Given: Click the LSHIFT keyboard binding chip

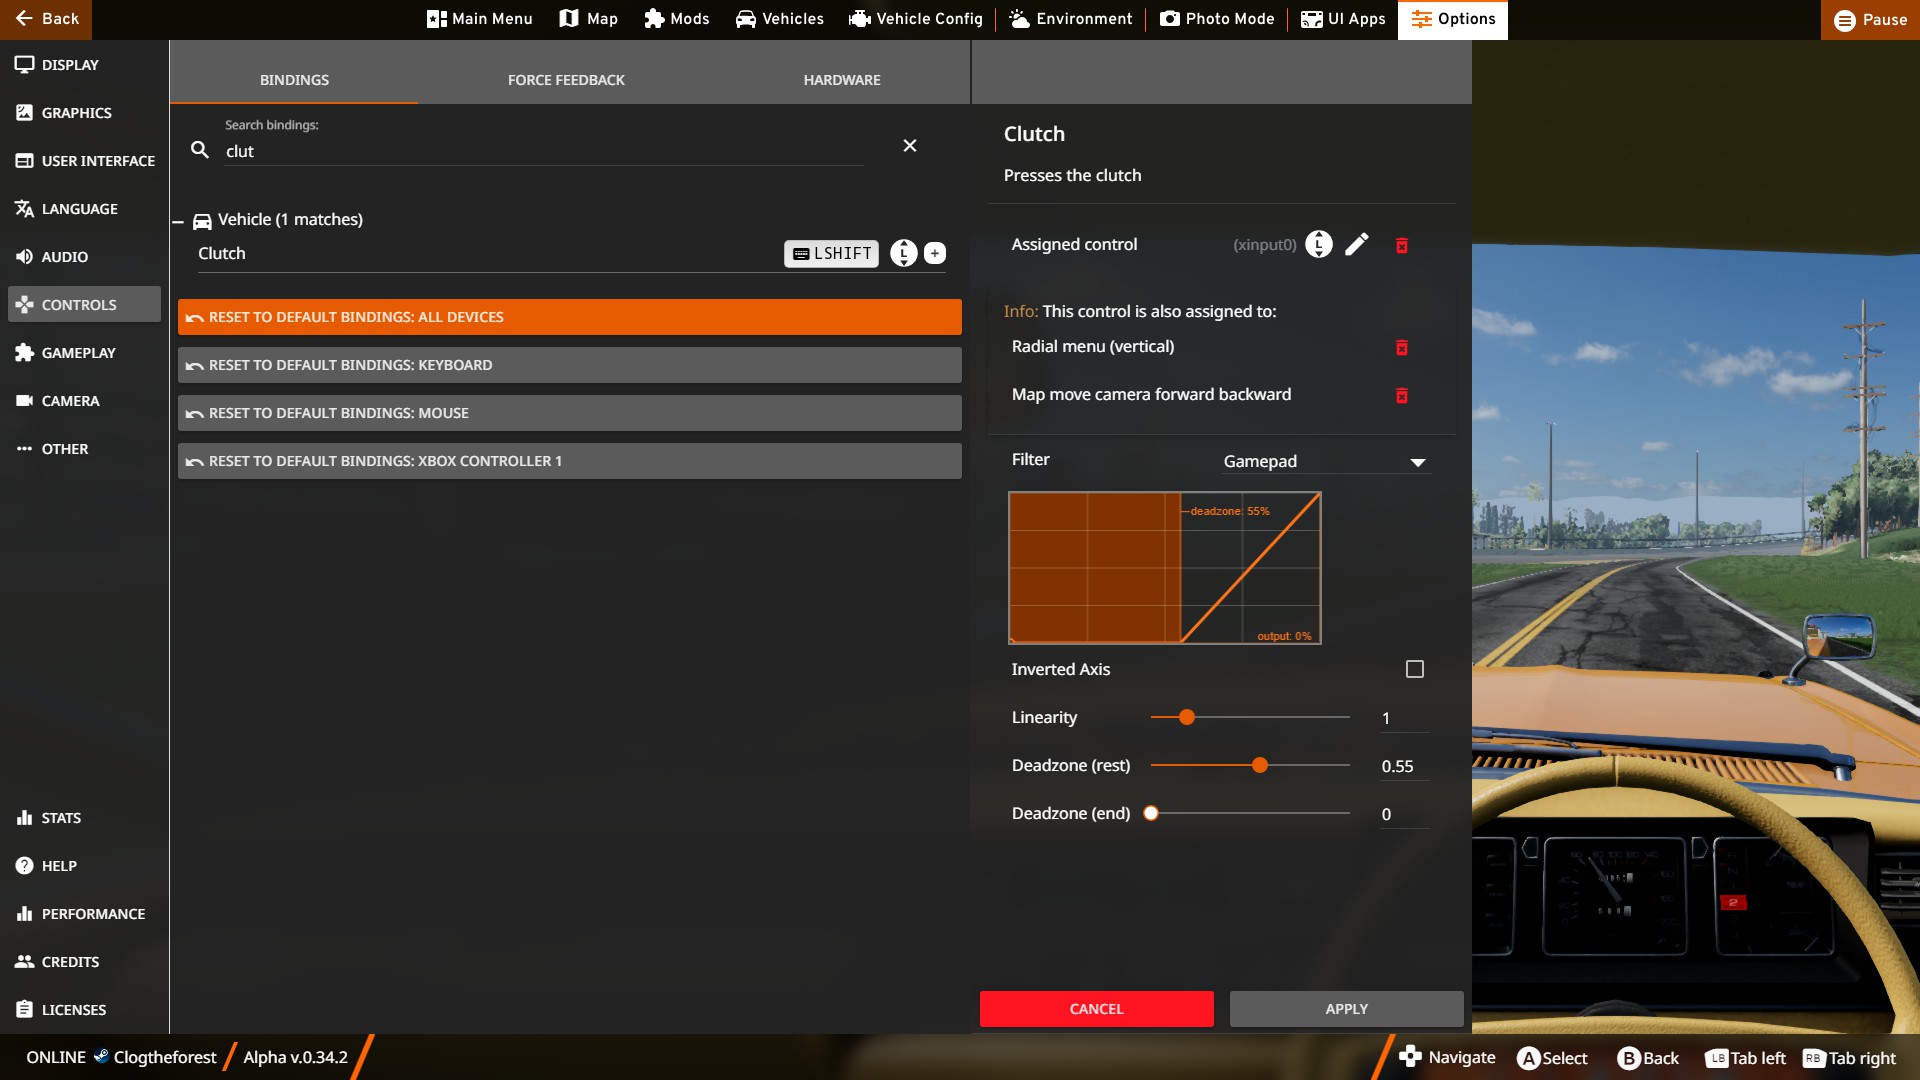Looking at the screenshot, I should [831, 254].
